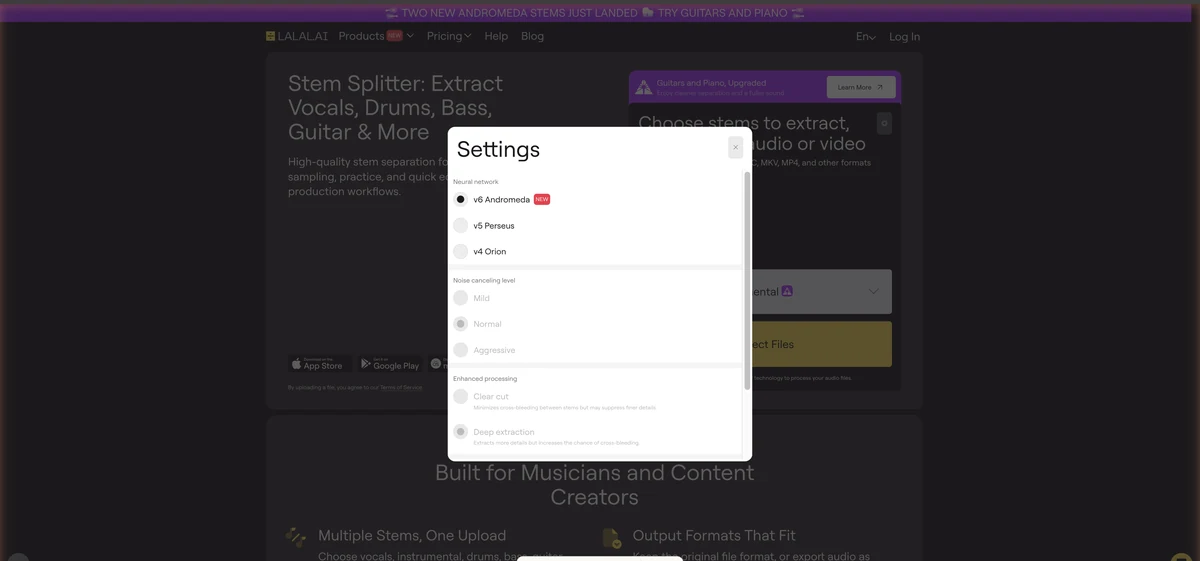Click the Guitars and Piano, Upgraded text
Image resolution: width=1200 pixels, height=561 pixels.
tap(712, 83)
